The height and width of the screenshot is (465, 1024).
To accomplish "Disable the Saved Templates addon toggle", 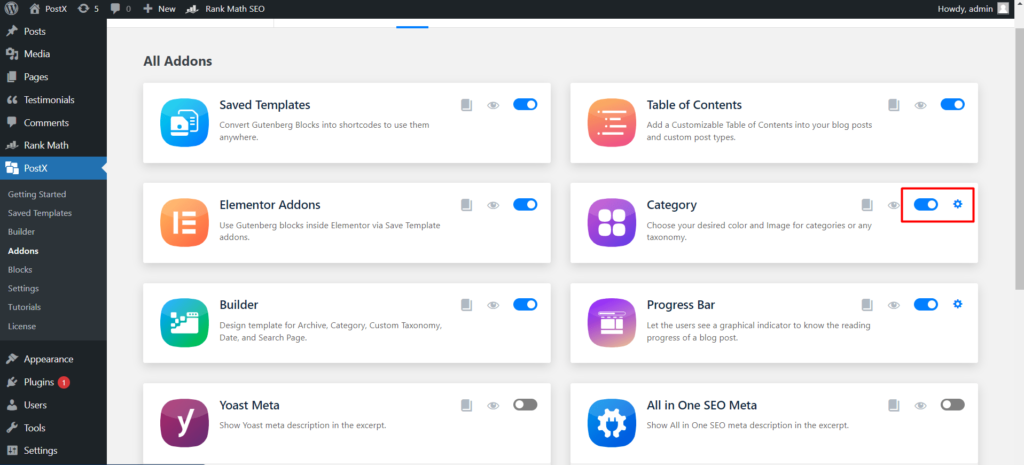I will point(525,104).
